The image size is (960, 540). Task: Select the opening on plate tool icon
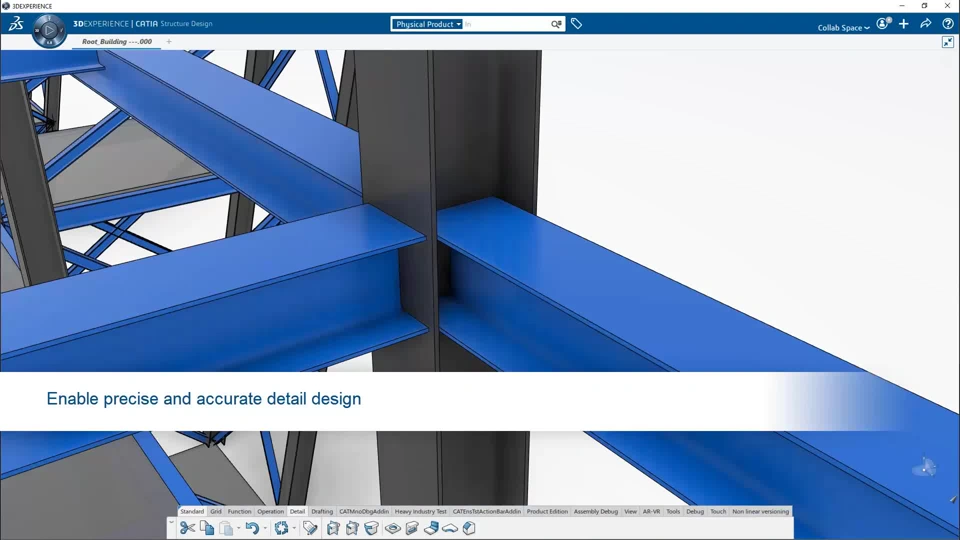click(x=392, y=528)
